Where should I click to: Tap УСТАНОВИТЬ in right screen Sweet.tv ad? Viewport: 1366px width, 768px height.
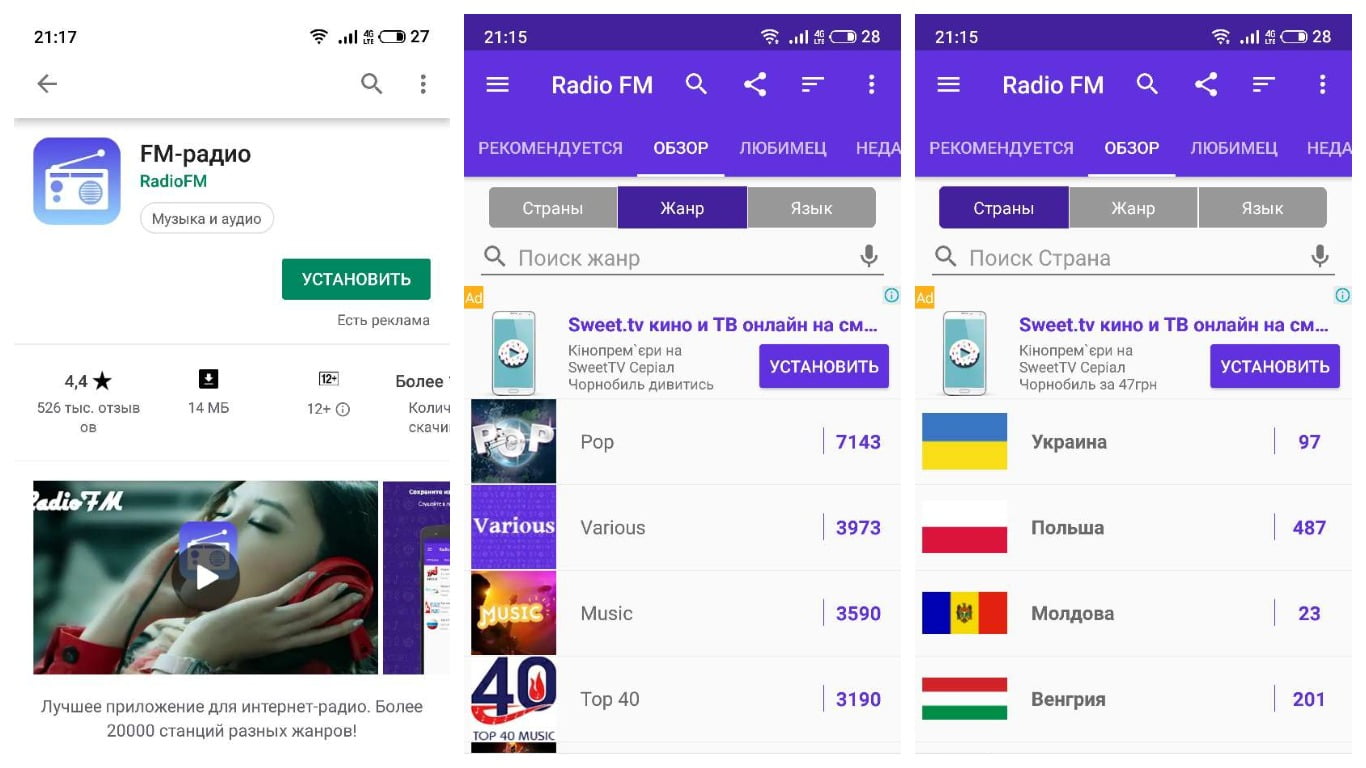coord(1275,366)
